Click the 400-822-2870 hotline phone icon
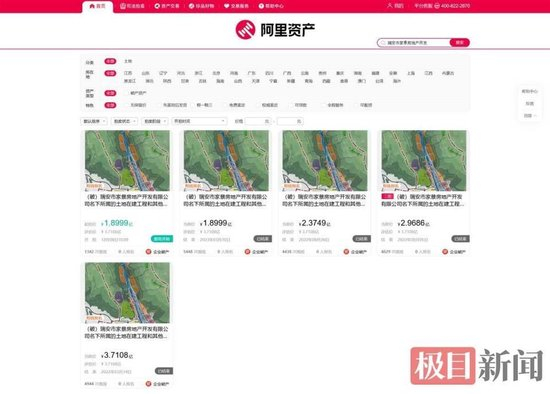 pos(437,6)
